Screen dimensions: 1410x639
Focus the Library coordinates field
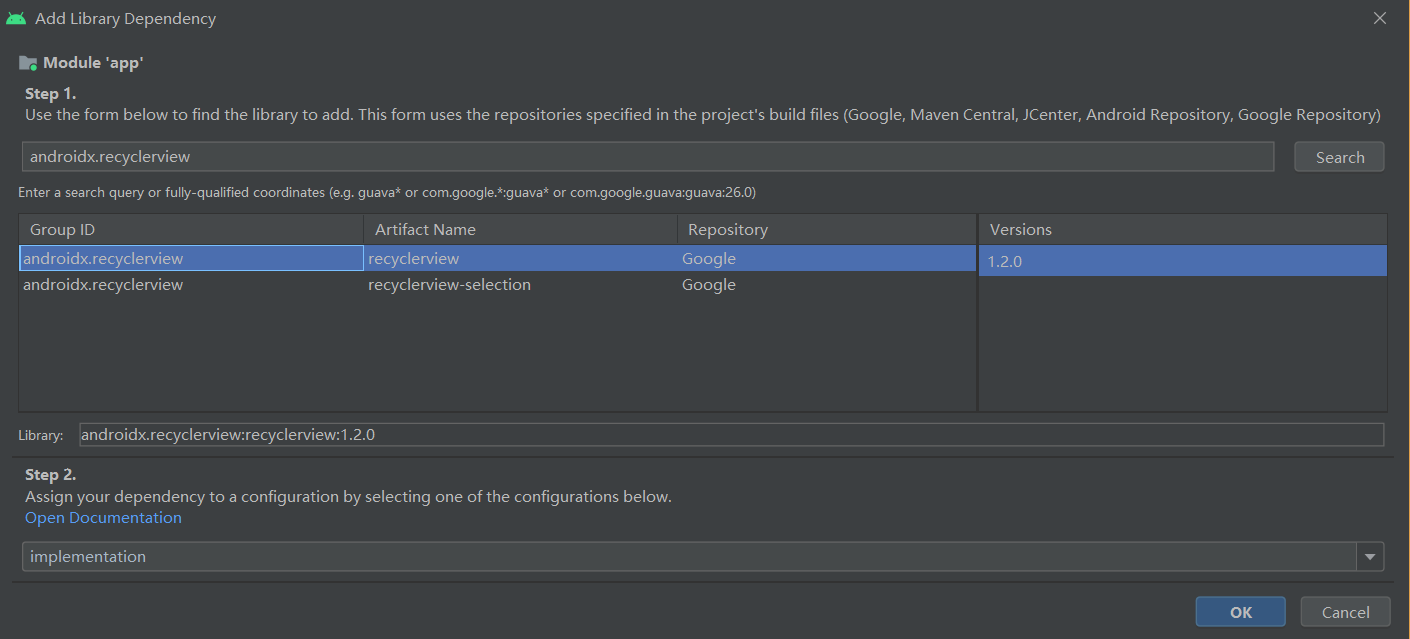click(732, 434)
